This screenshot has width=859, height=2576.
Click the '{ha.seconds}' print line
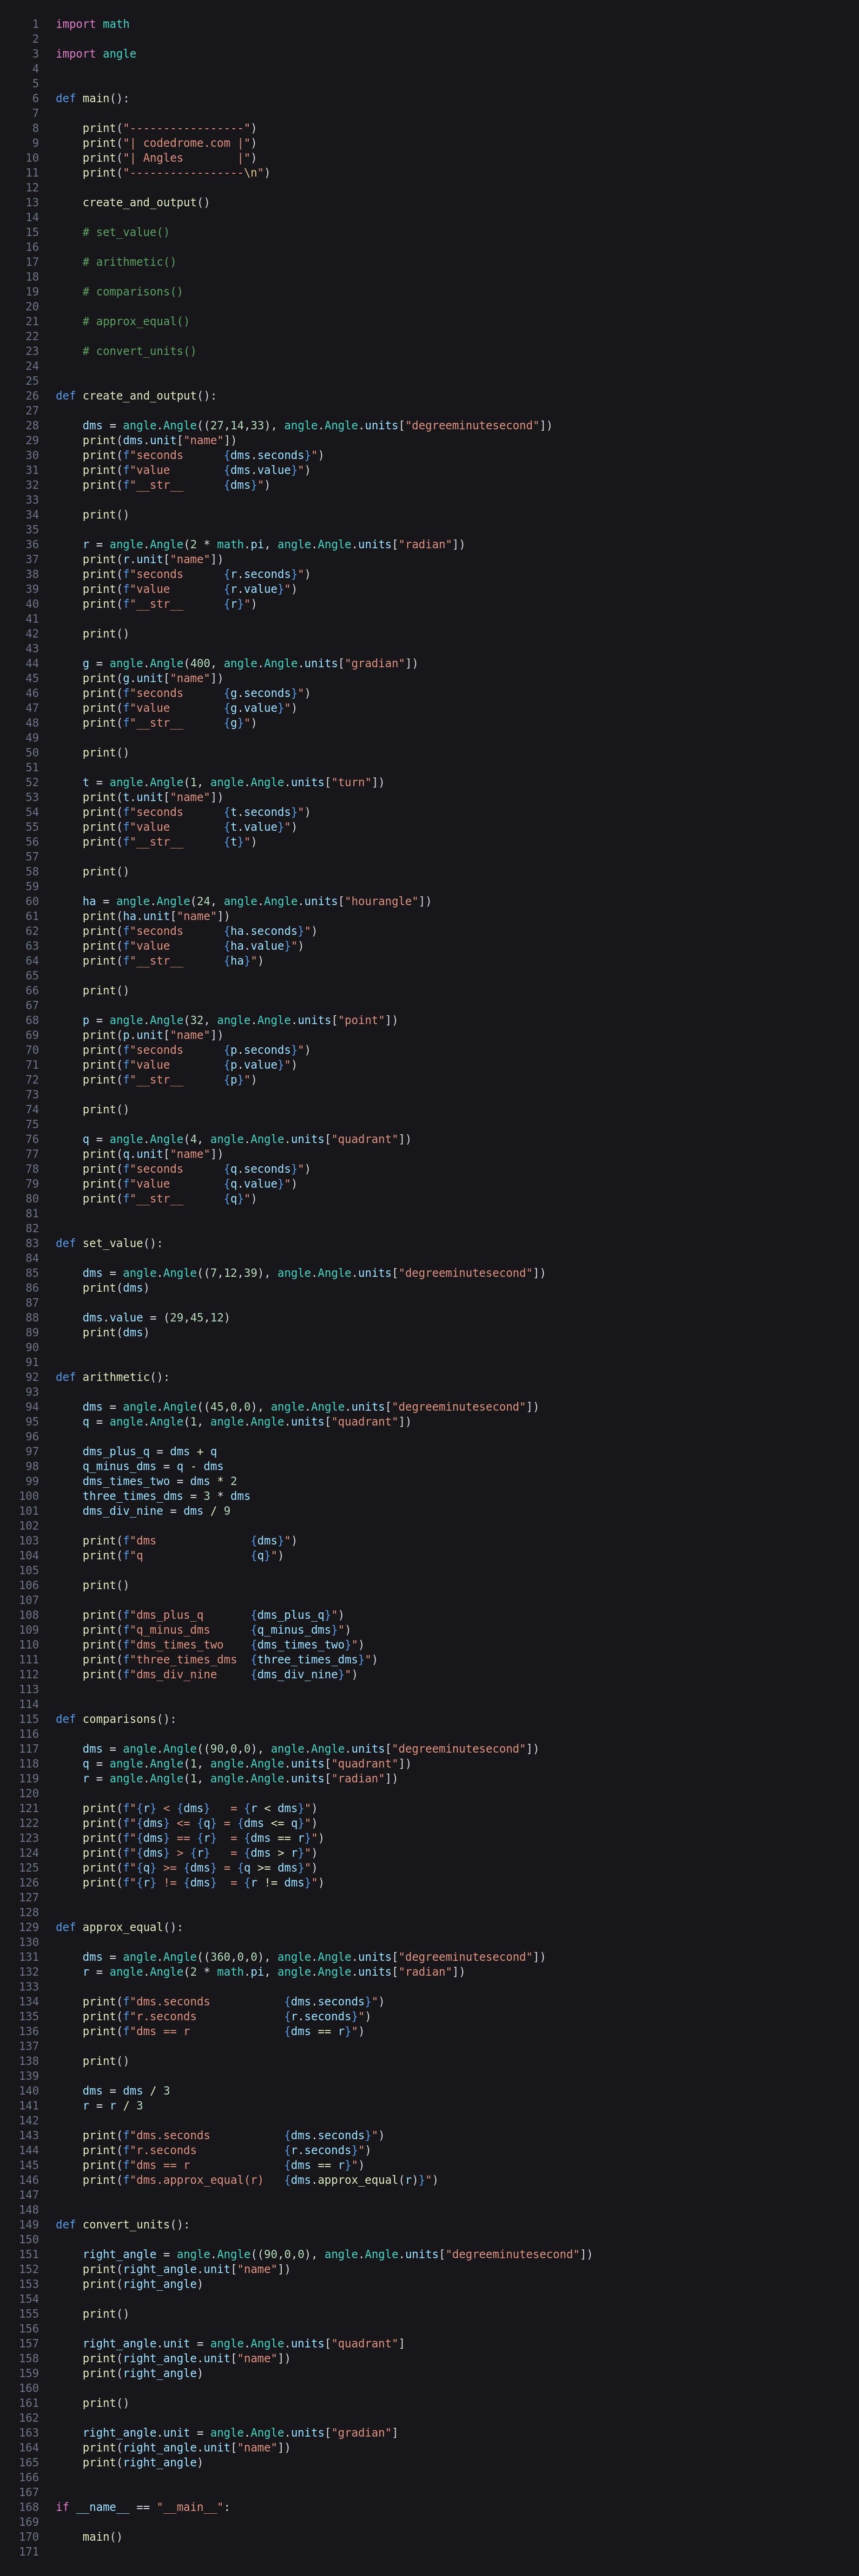tap(200, 931)
